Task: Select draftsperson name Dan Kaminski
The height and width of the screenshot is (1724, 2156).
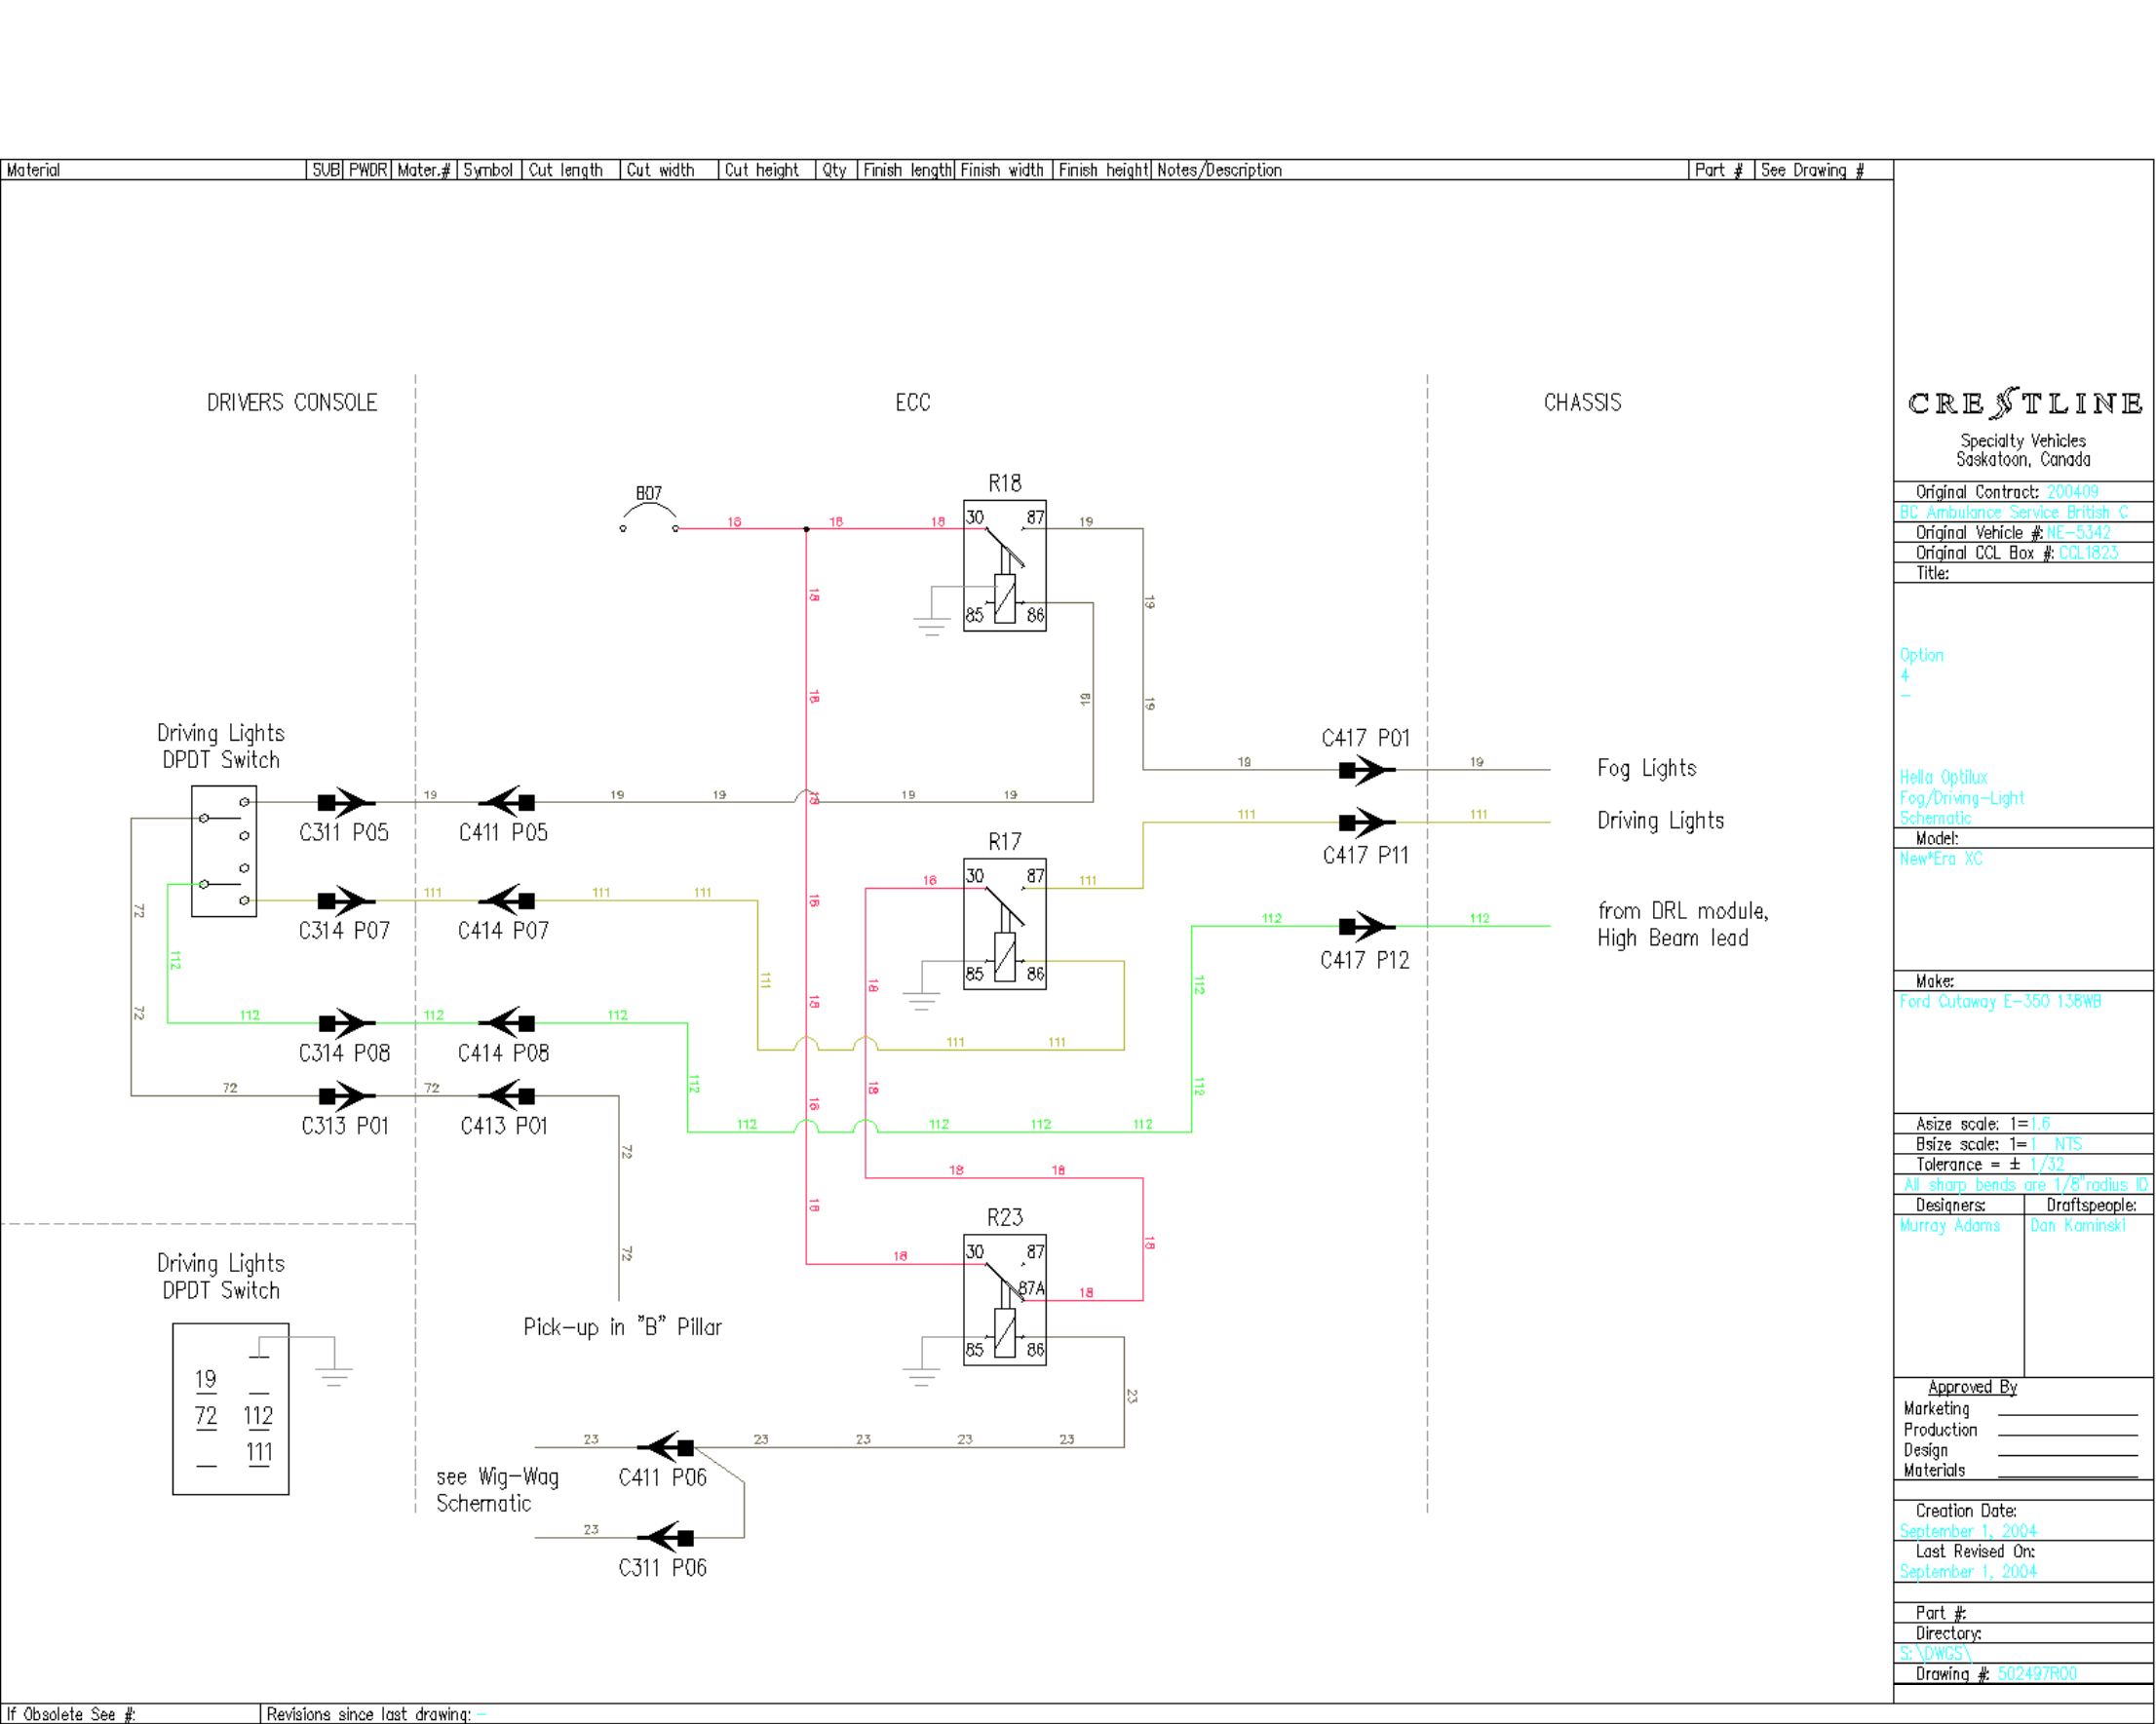Action: (2078, 1225)
